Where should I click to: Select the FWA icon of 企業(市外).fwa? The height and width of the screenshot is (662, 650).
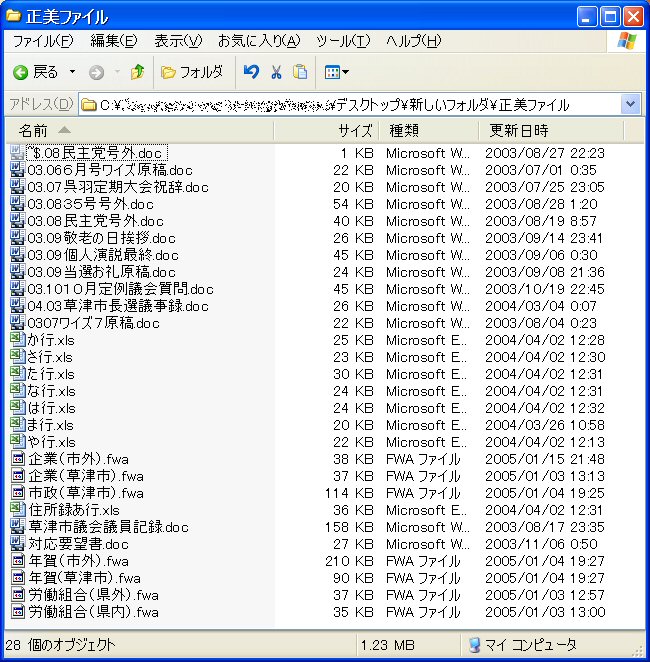tap(17, 459)
